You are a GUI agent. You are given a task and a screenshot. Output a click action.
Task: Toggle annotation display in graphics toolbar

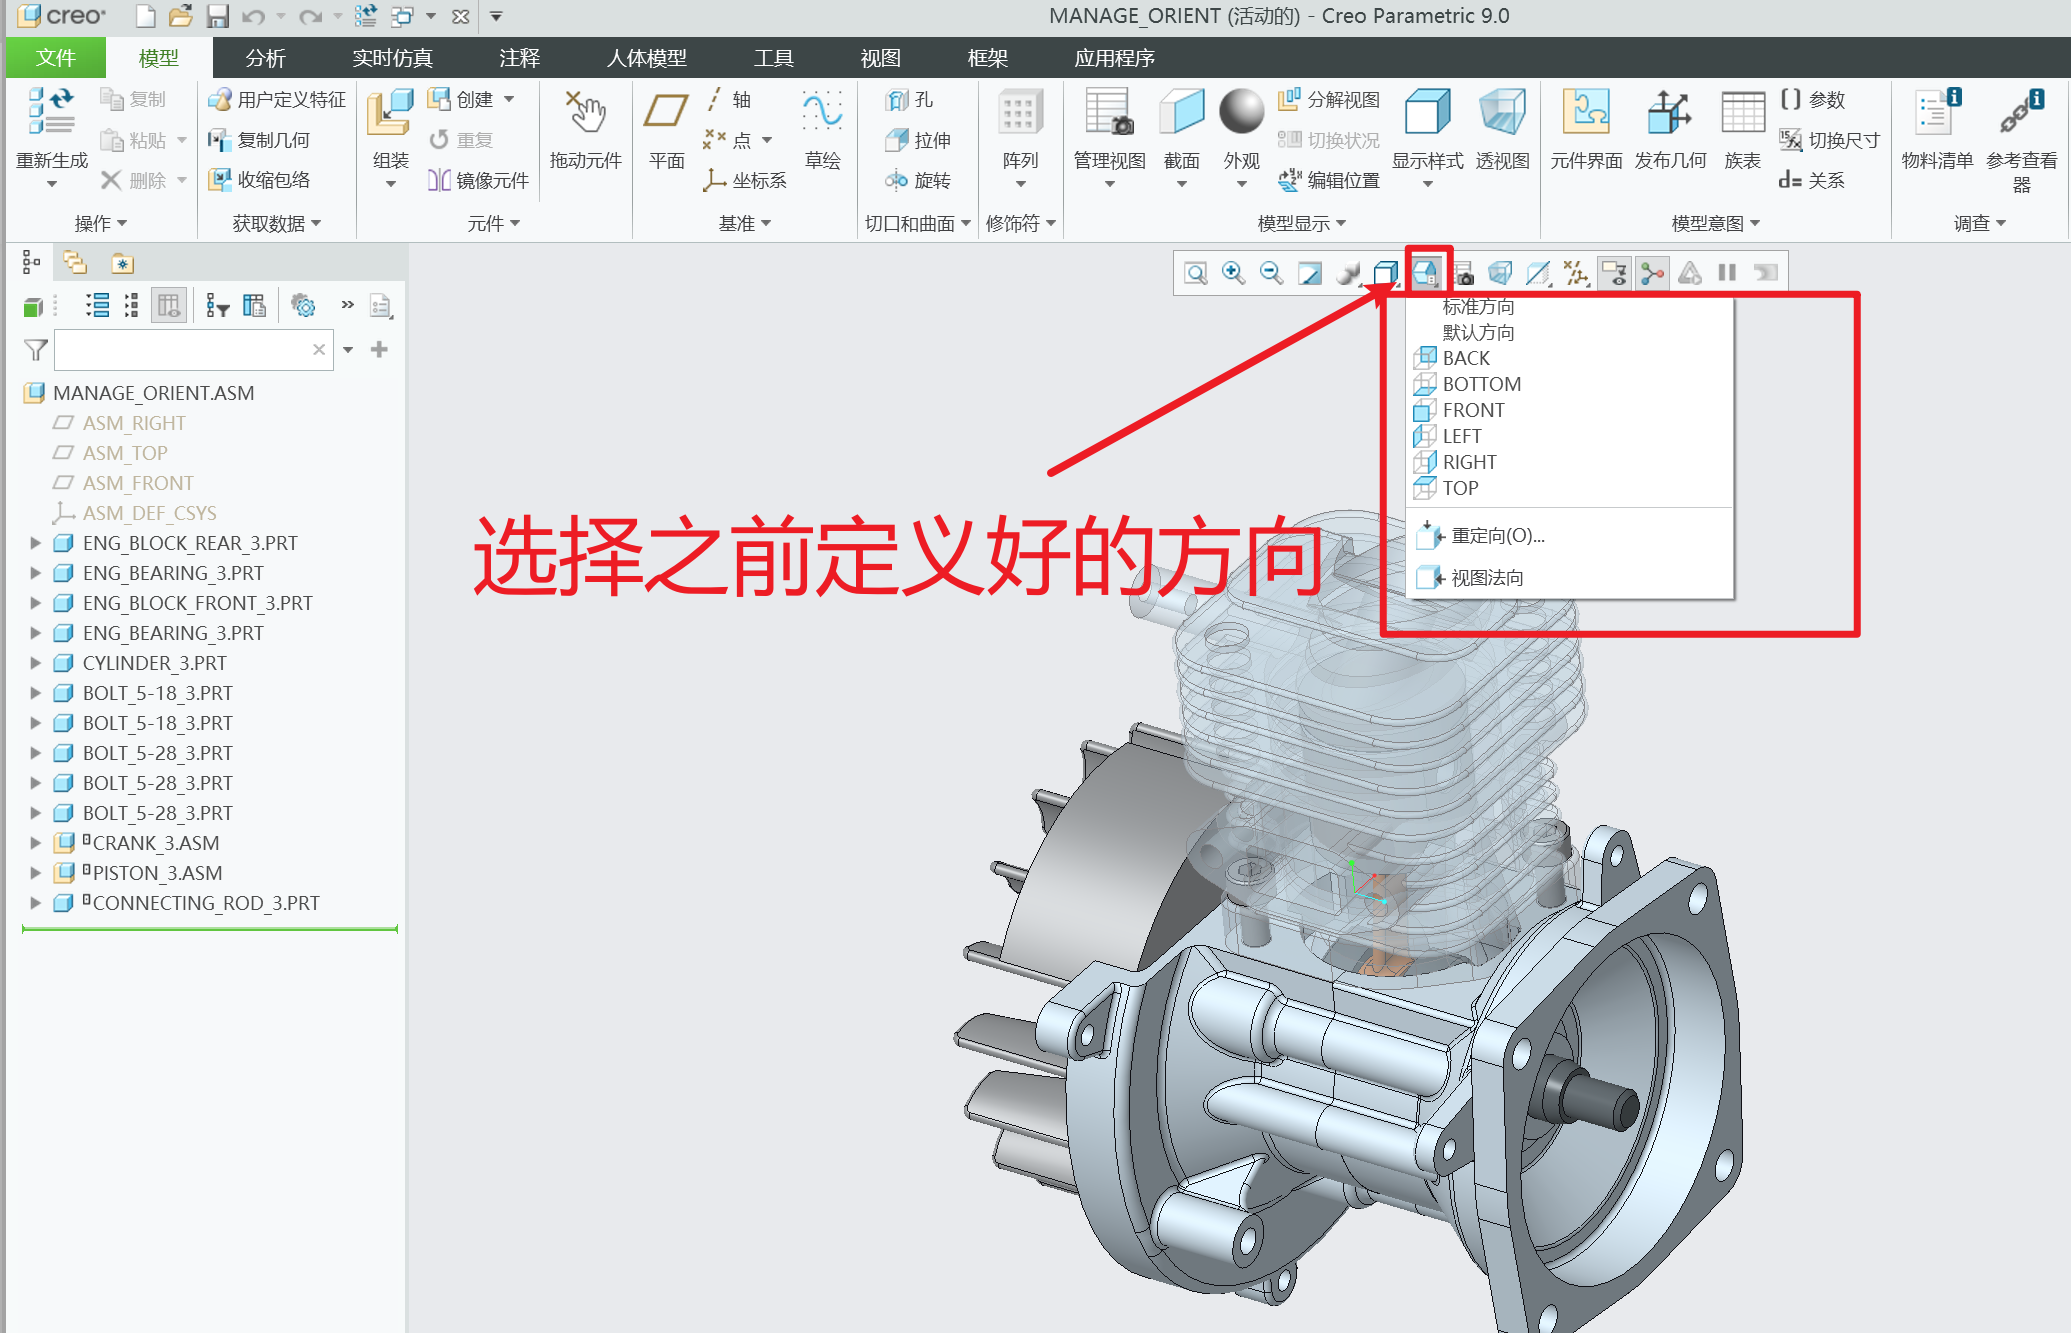pyautogui.click(x=1615, y=272)
